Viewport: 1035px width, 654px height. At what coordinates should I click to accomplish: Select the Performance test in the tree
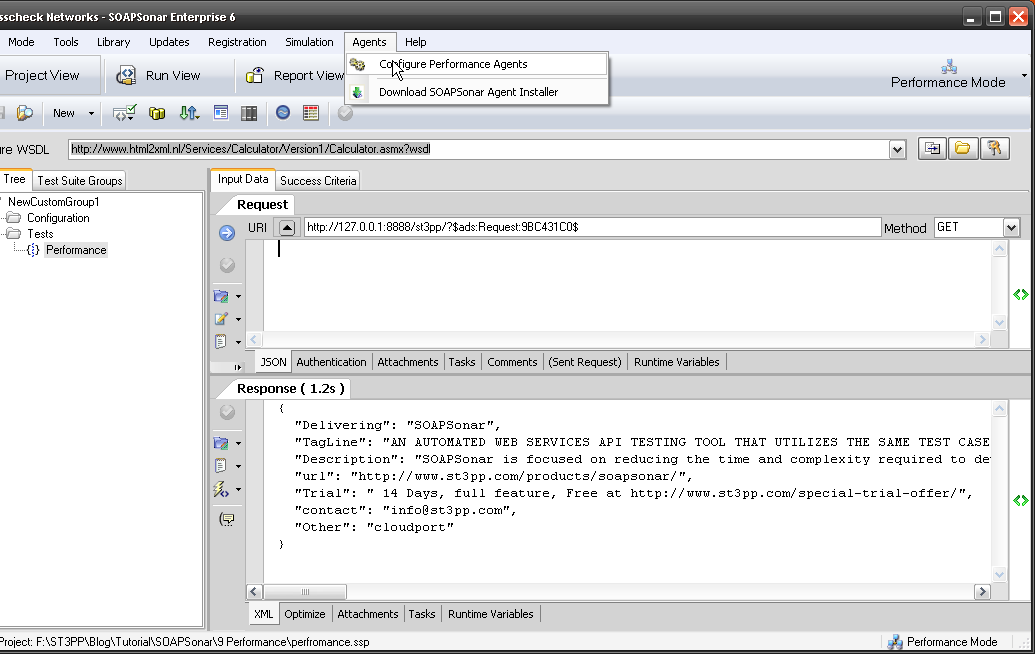pyautogui.click(x=76, y=250)
